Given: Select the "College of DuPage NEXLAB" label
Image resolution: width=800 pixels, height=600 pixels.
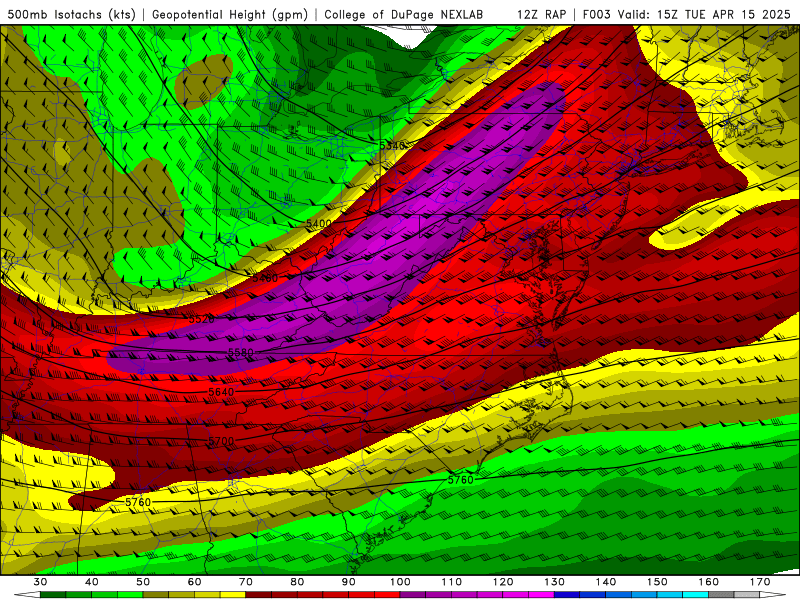Looking at the screenshot, I should pos(404,15).
